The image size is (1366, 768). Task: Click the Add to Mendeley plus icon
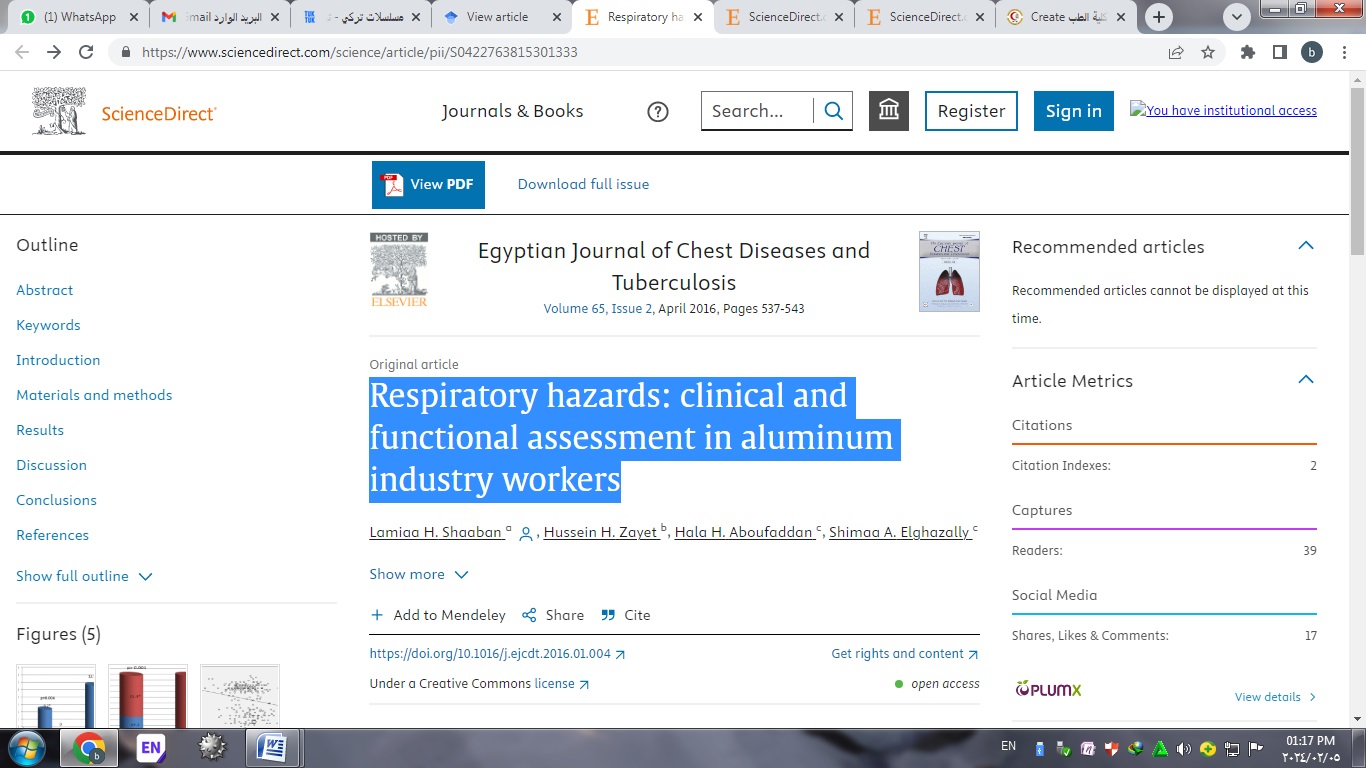point(378,615)
